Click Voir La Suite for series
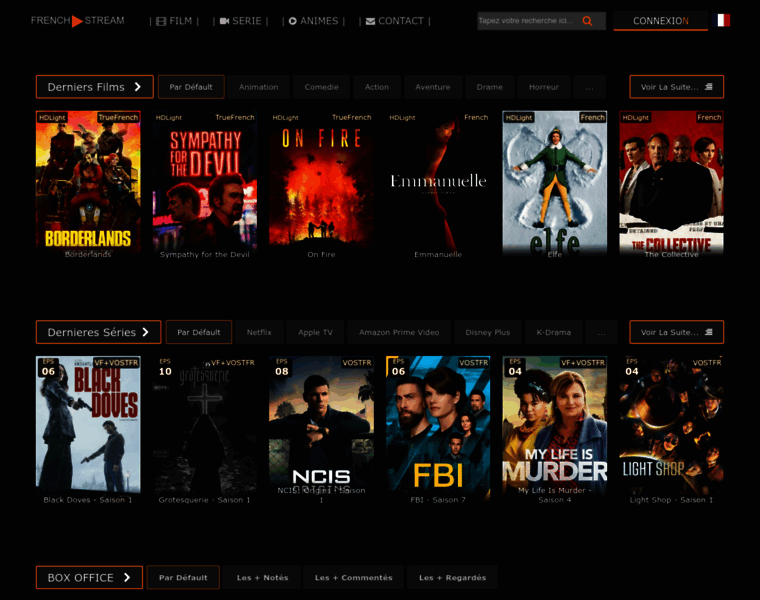Viewport: 760px width, 600px height. click(x=677, y=332)
